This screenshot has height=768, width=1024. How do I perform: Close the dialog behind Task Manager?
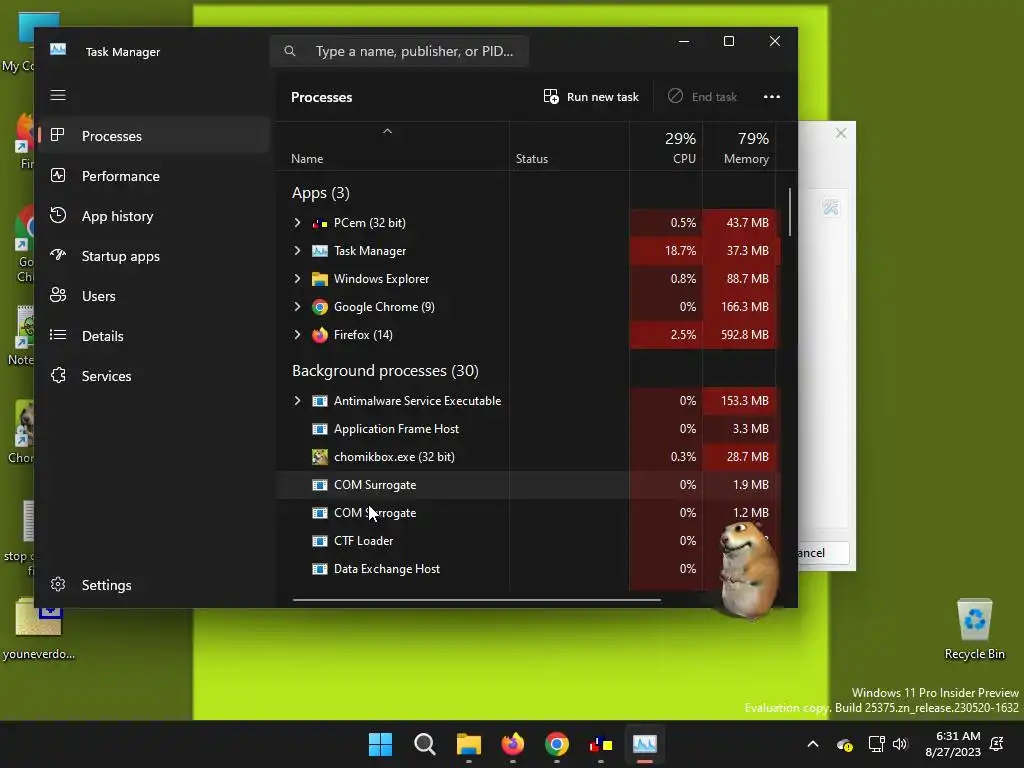pos(841,133)
